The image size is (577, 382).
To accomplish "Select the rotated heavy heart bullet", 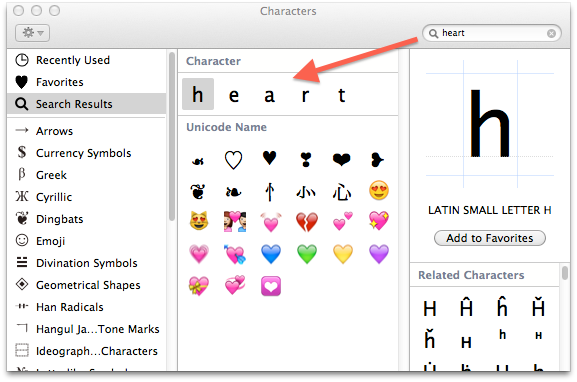I will point(378,160).
